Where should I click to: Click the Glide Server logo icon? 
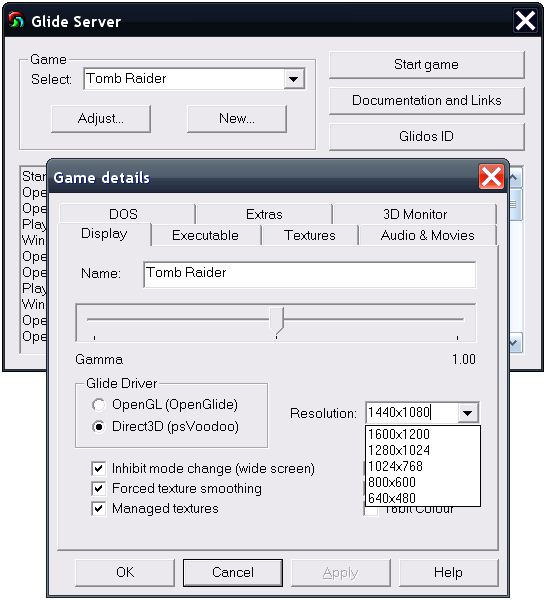(16, 21)
